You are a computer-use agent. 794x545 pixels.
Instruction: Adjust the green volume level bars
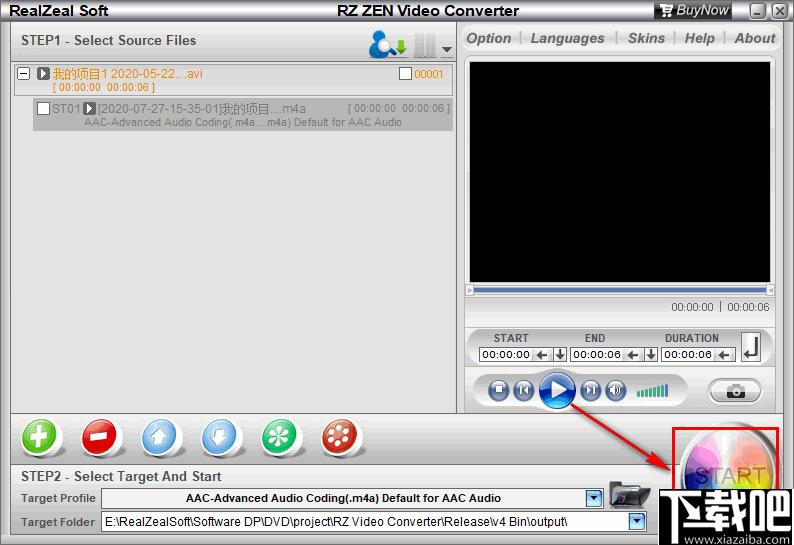652,391
